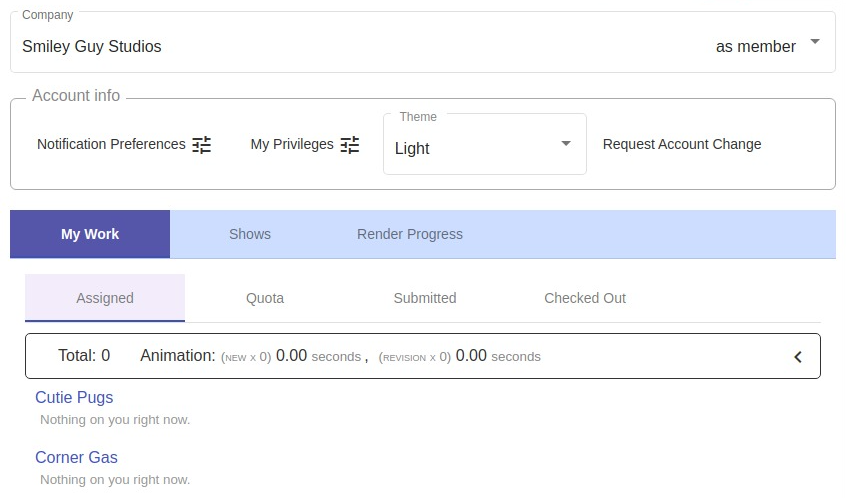Open the Submitted sub-tab
The image size is (846, 498).
(425, 298)
